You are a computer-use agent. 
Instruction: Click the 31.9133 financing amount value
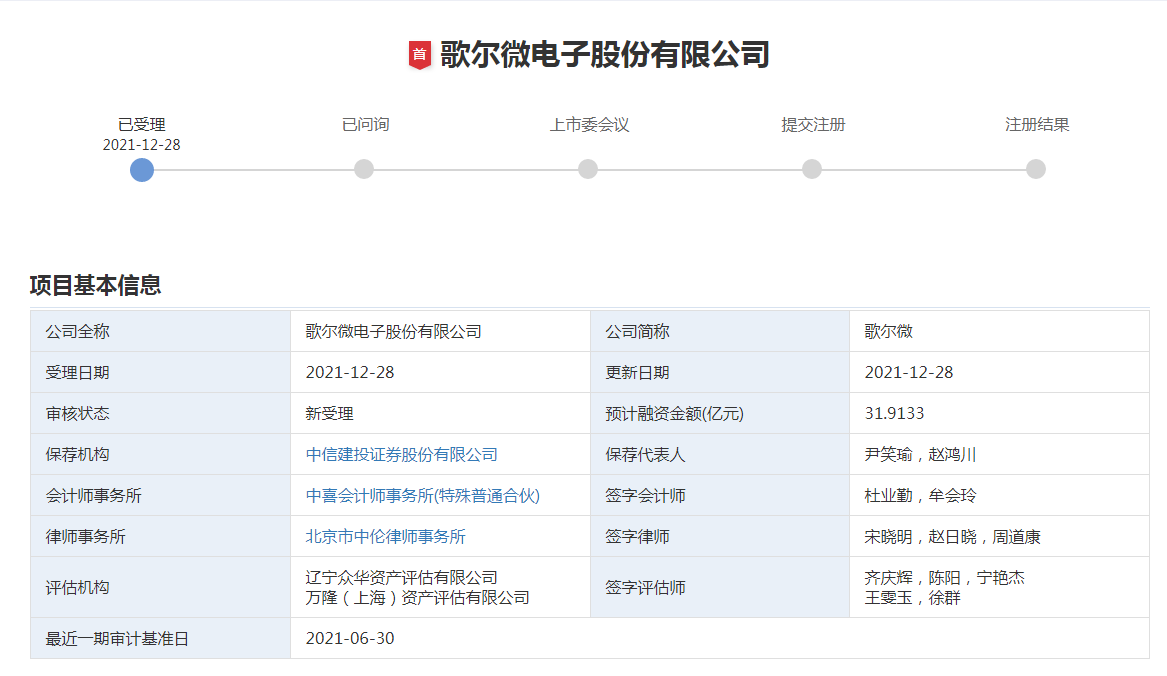click(x=894, y=414)
